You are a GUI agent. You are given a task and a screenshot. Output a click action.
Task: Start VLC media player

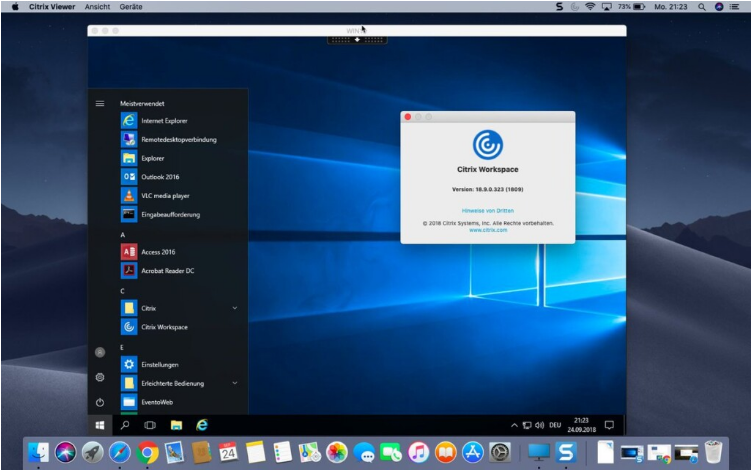(x=165, y=195)
